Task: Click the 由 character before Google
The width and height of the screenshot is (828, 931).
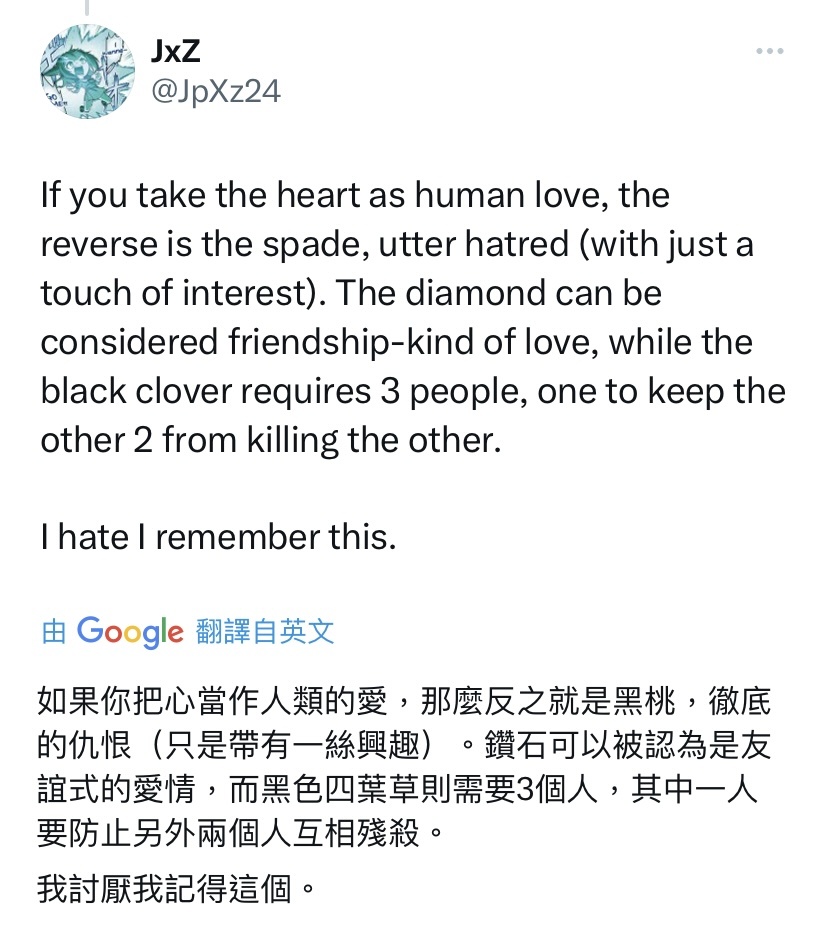Action: (x=53, y=632)
